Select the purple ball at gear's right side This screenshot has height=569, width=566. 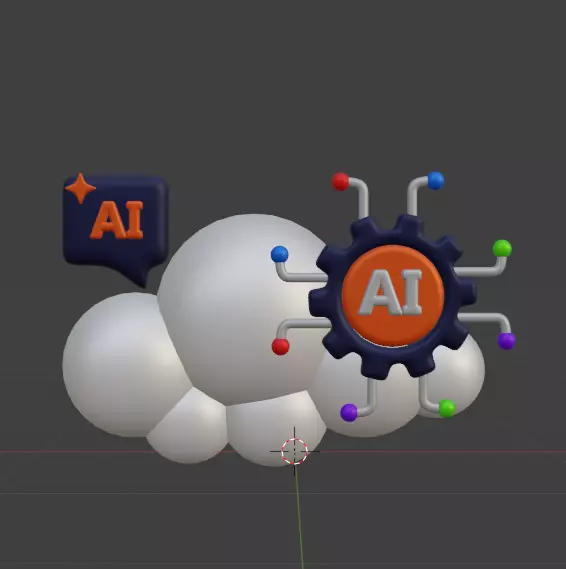coord(506,341)
